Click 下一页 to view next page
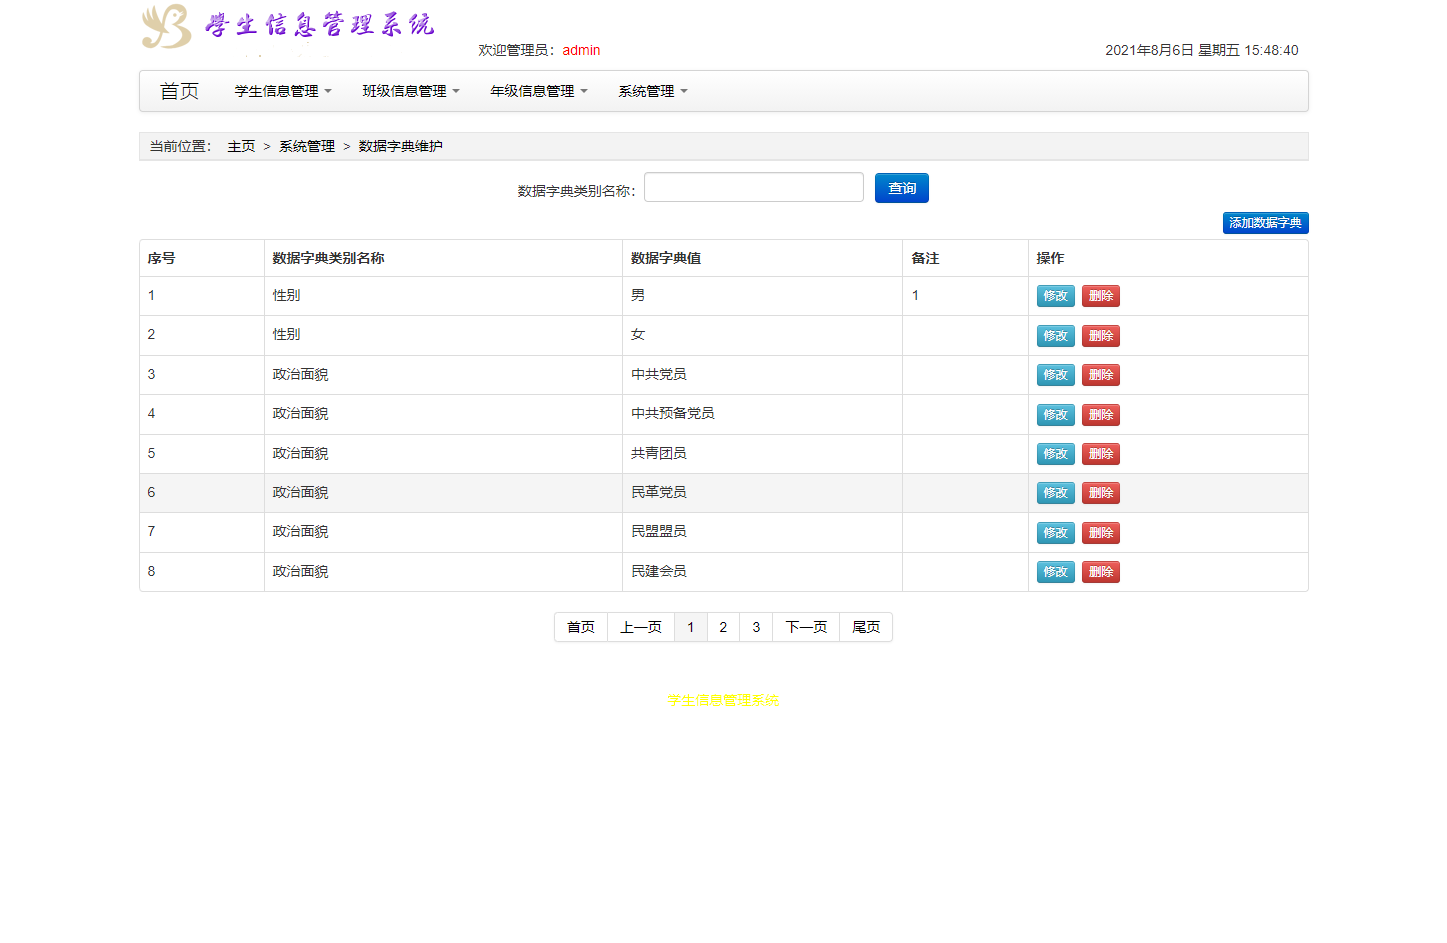1447x943 pixels. tap(806, 627)
